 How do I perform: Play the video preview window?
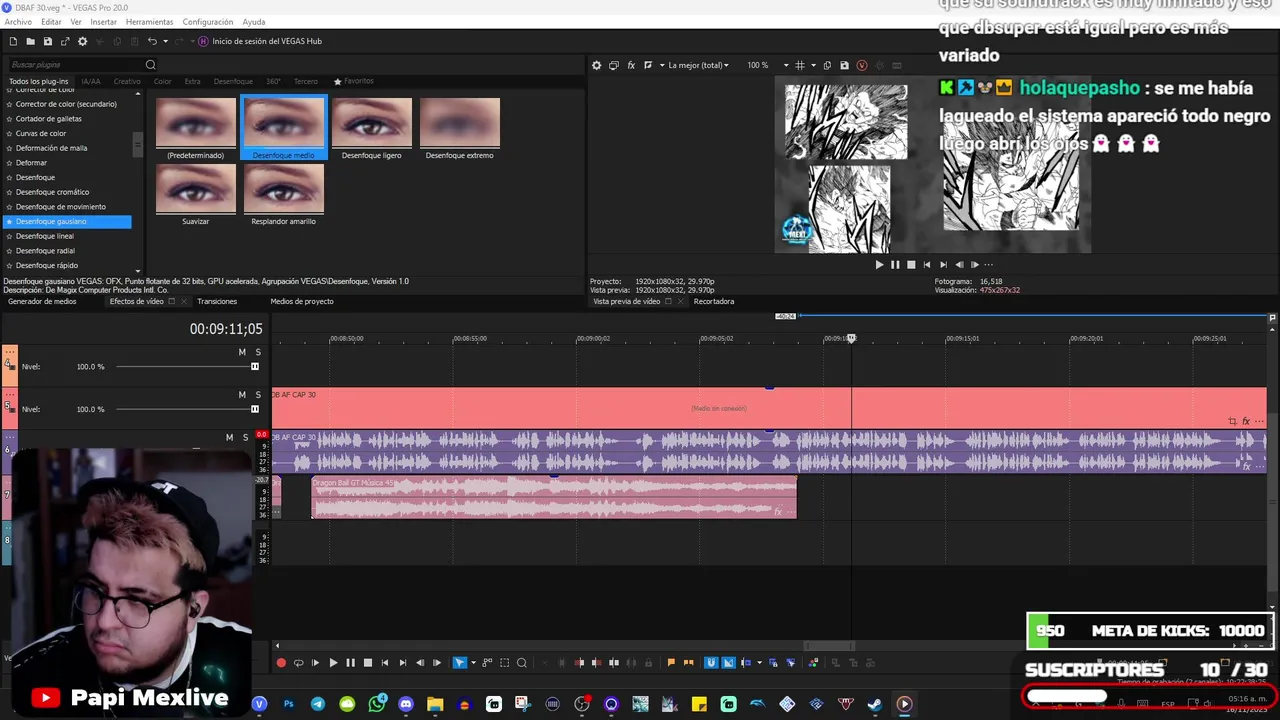click(879, 265)
